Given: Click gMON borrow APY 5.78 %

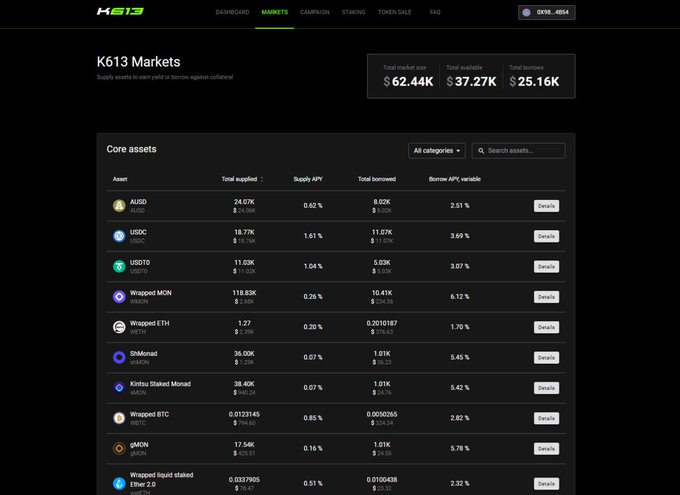Looking at the screenshot, I should pyautogui.click(x=460, y=449).
